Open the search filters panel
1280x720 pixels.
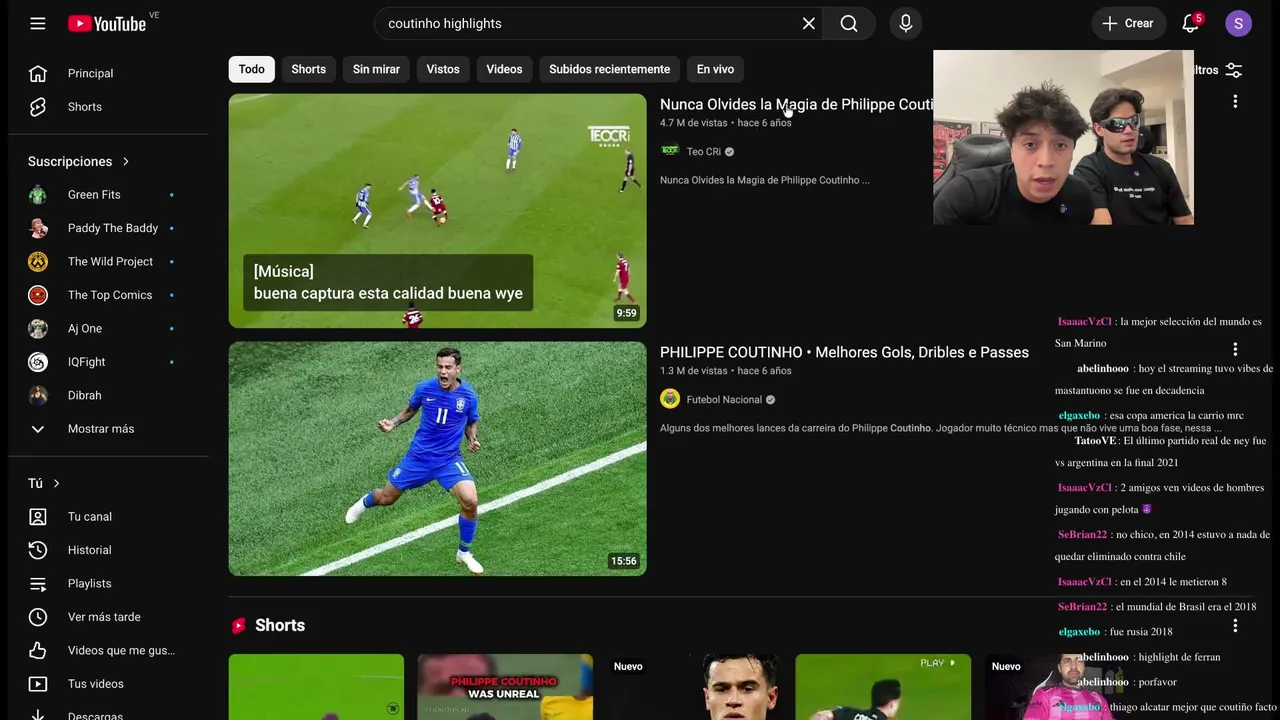point(1219,70)
